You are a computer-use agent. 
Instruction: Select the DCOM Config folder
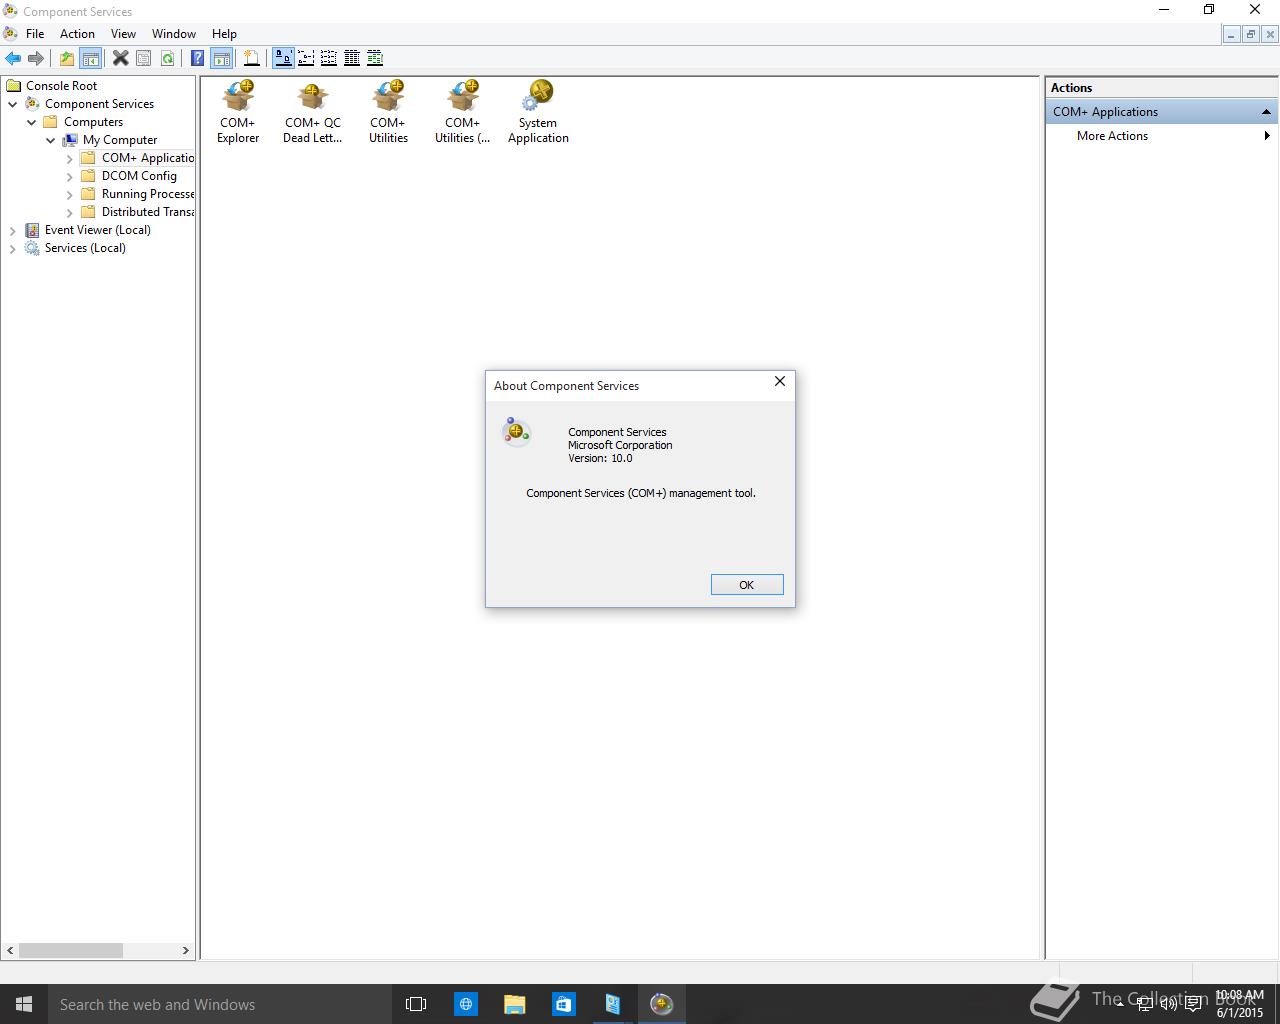coord(139,176)
